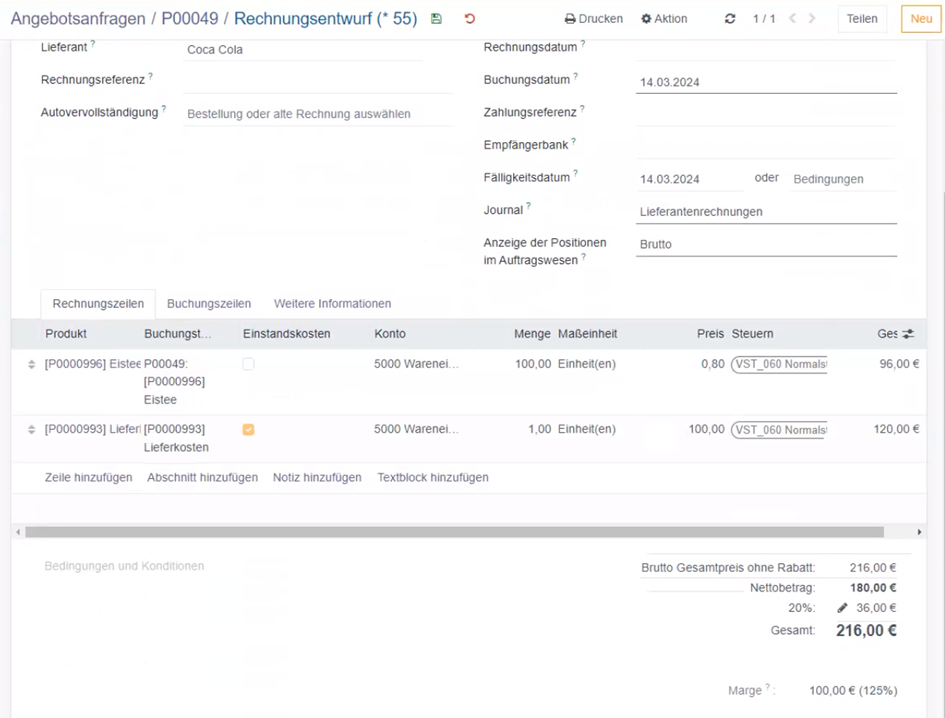Click the Lieferkosten row drag handle

point(31,430)
